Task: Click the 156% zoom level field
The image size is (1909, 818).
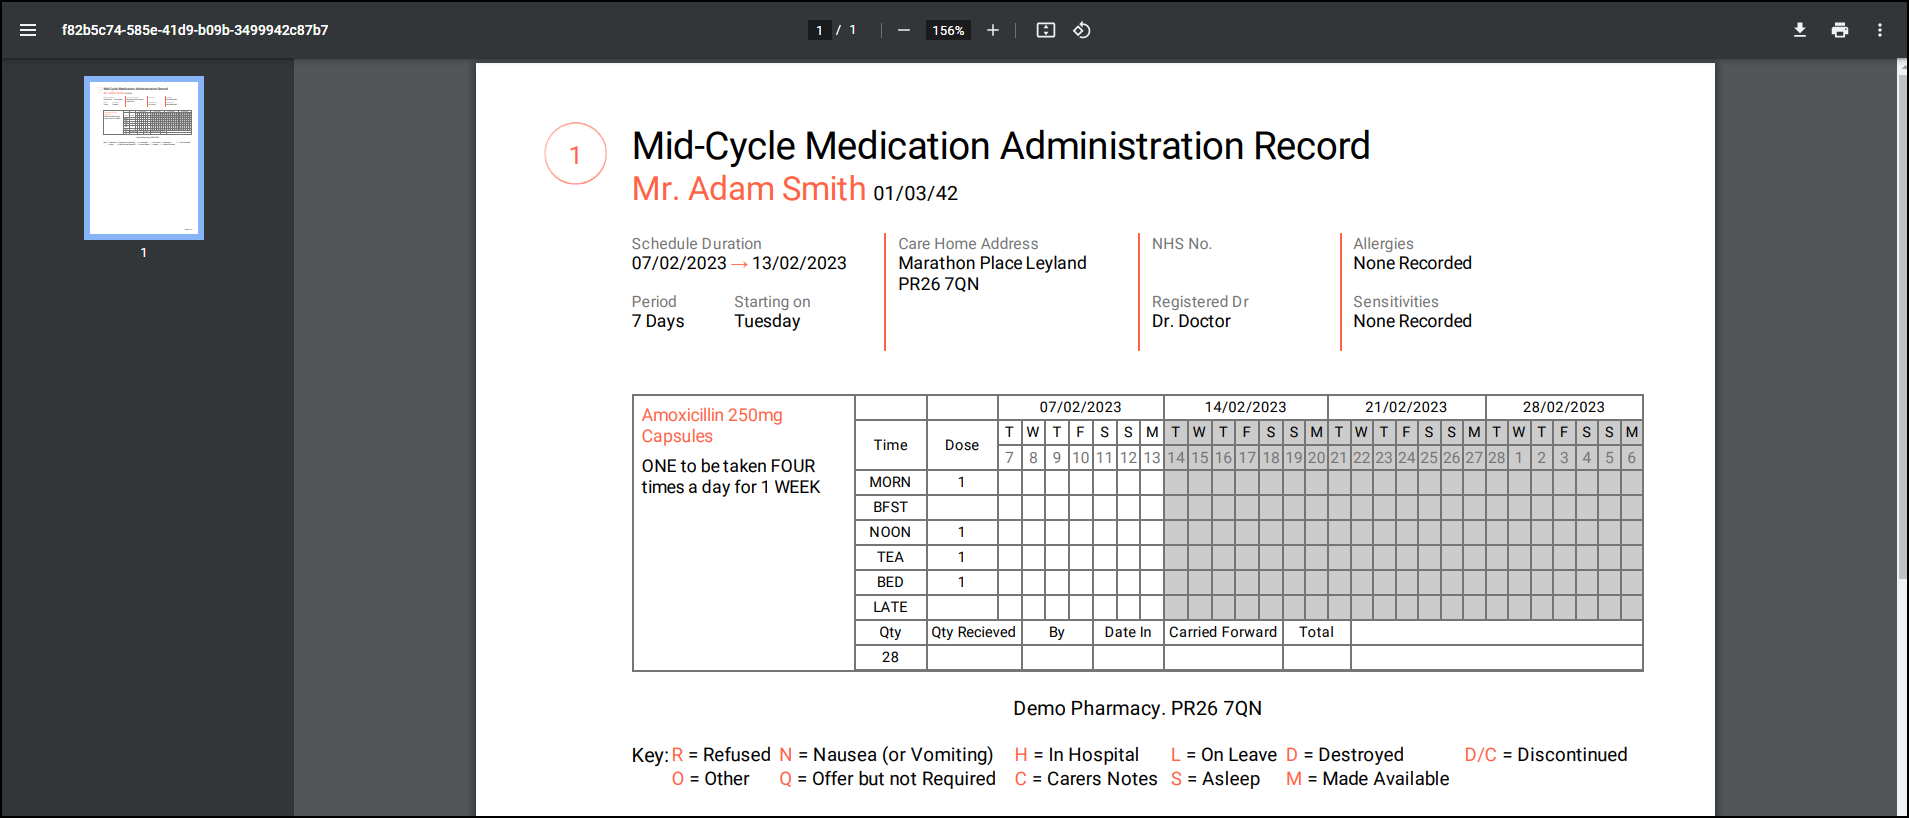Action: click(x=948, y=30)
